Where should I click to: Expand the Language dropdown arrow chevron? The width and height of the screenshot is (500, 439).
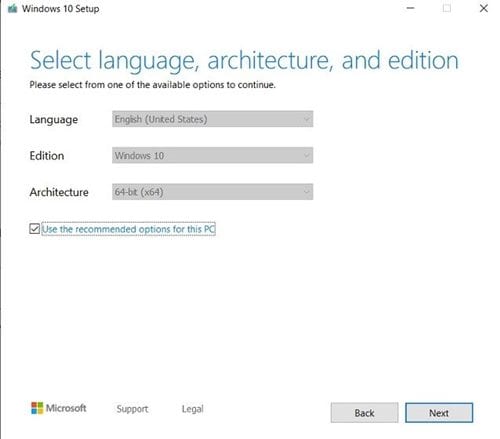tap(306, 119)
